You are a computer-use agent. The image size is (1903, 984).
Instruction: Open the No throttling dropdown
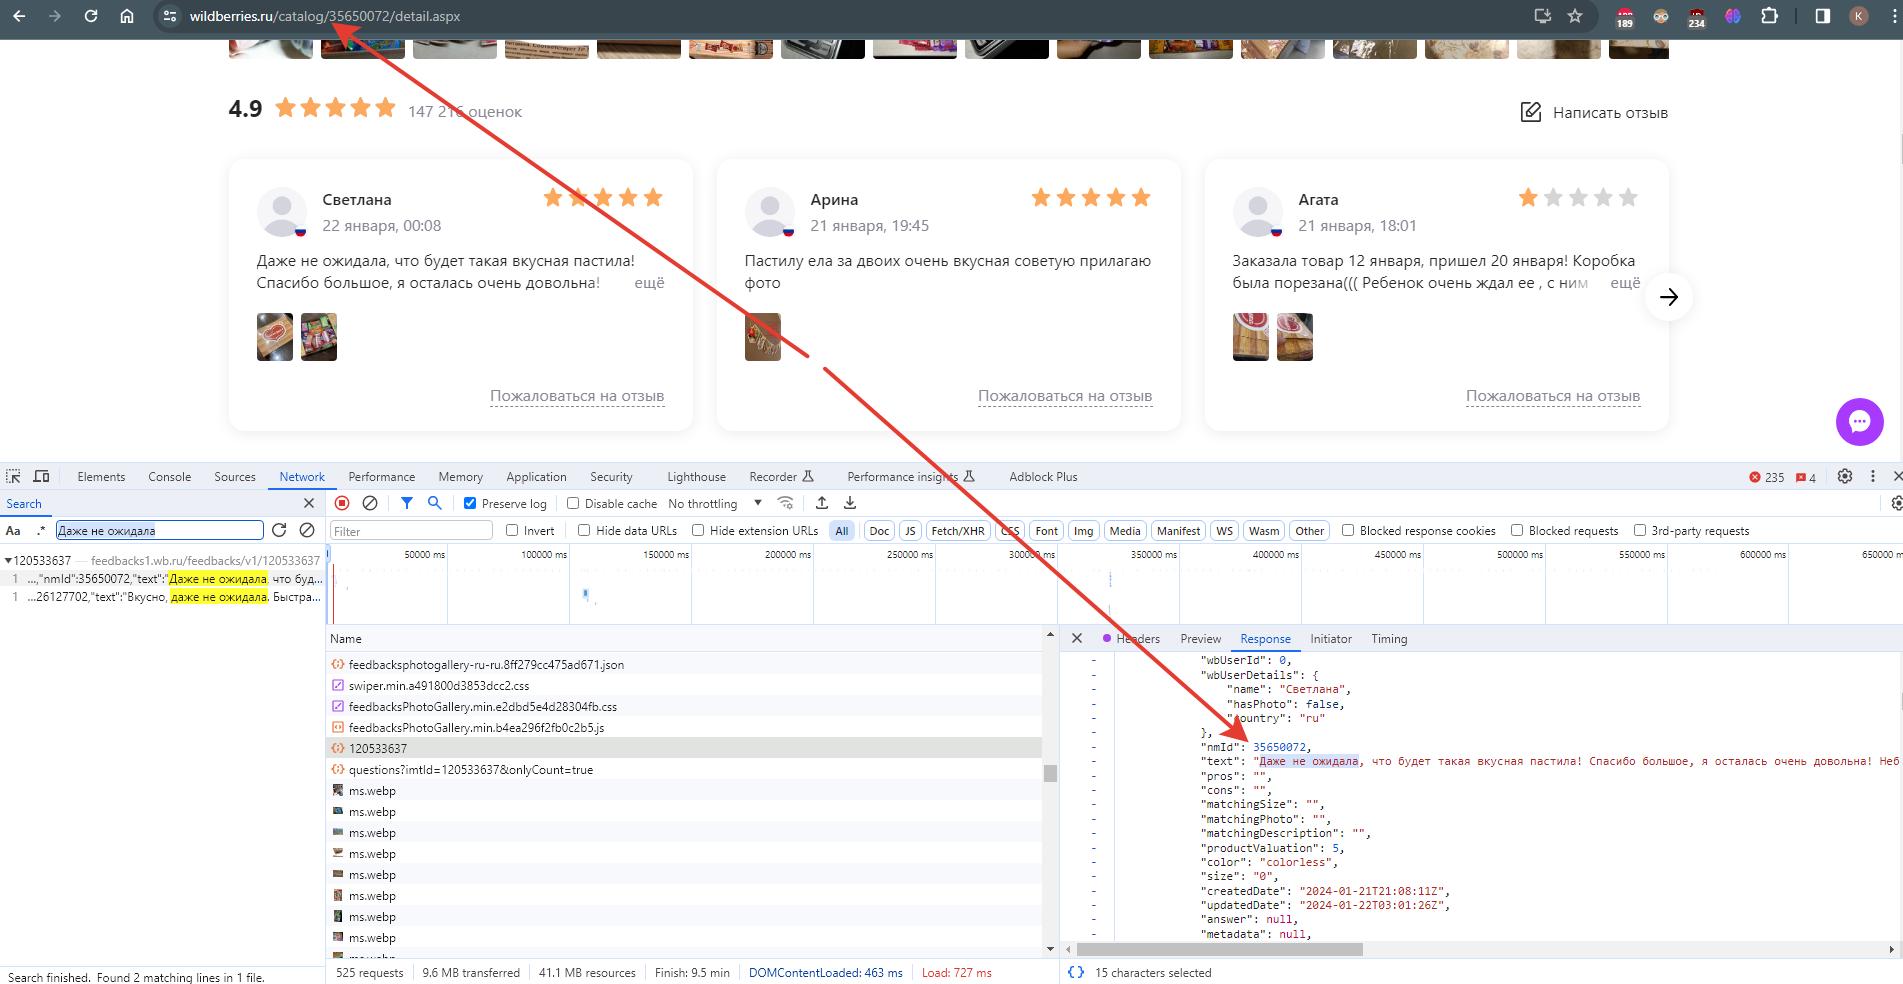715,504
